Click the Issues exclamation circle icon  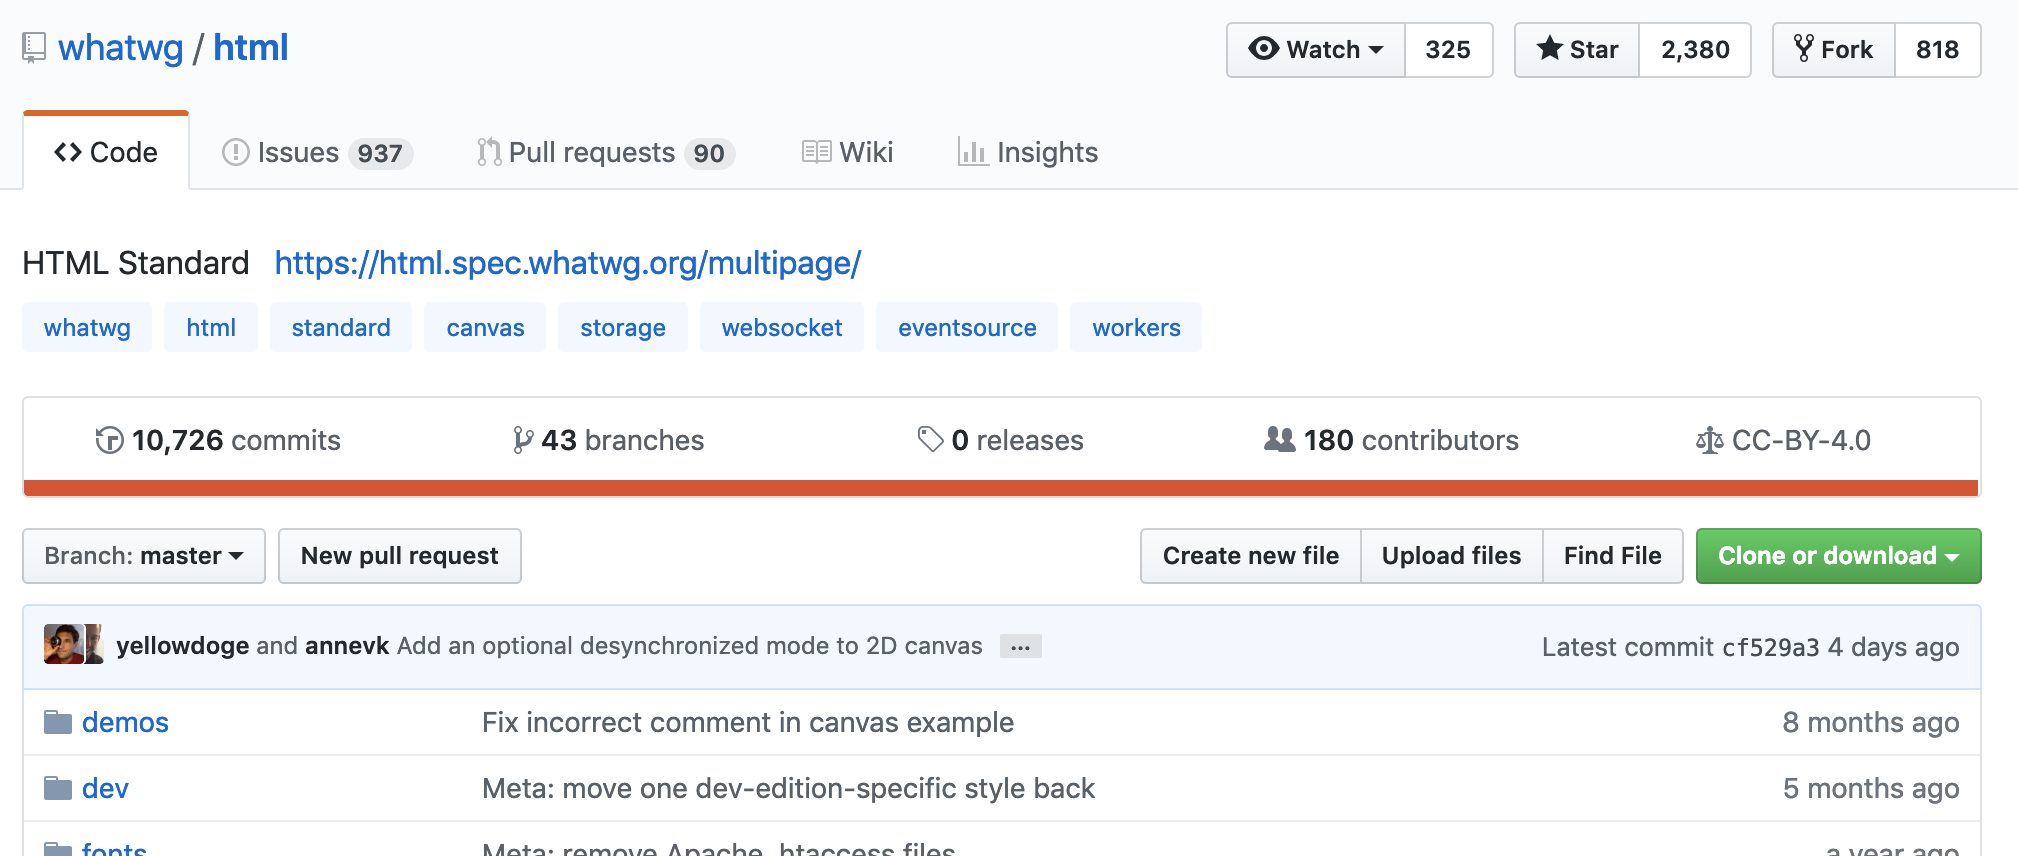pos(236,152)
